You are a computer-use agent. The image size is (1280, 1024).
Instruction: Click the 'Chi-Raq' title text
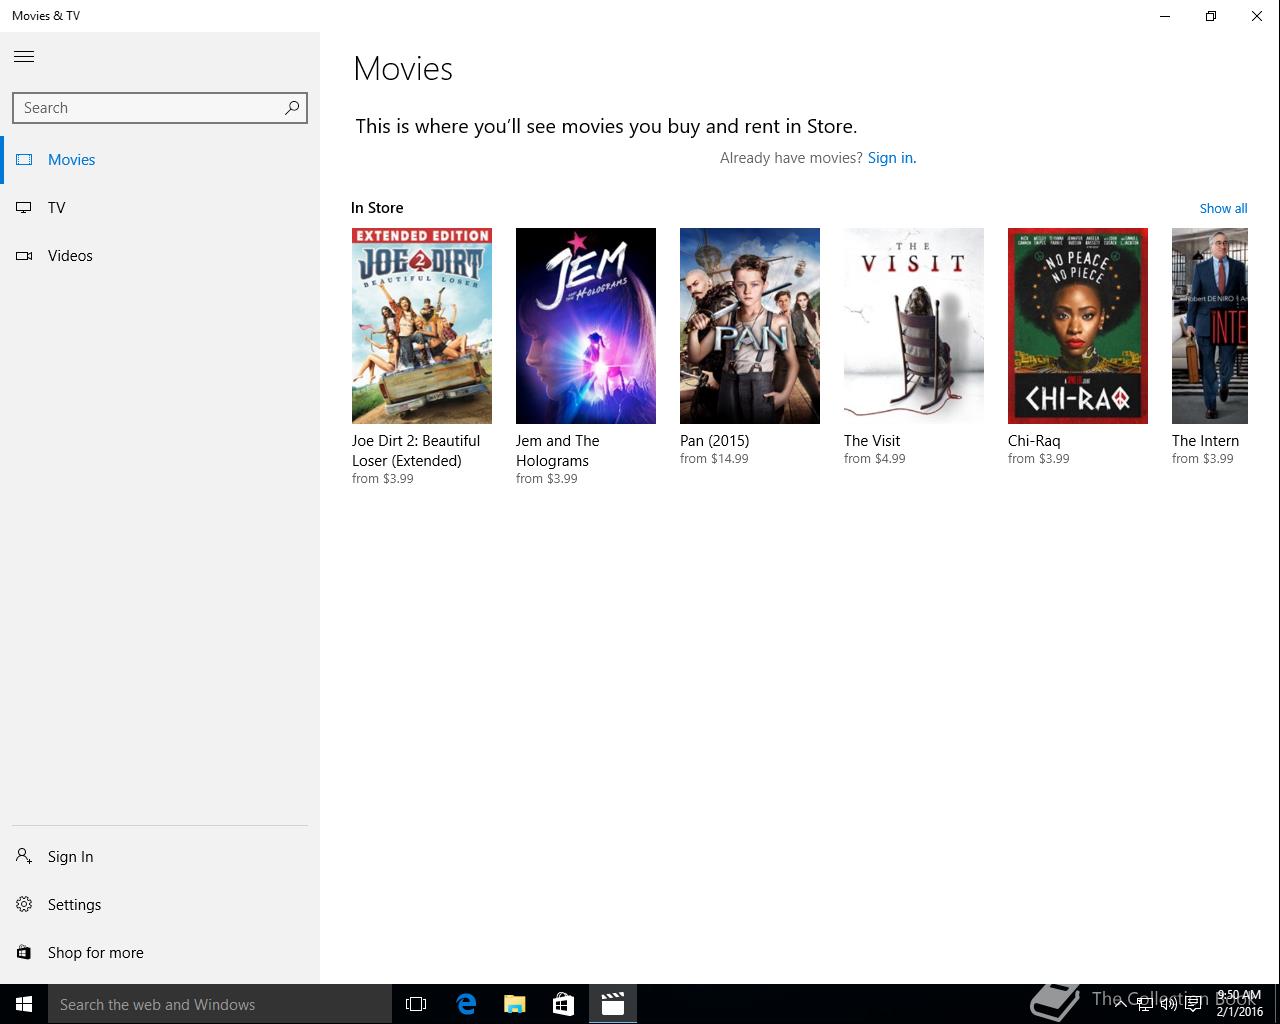click(1034, 441)
